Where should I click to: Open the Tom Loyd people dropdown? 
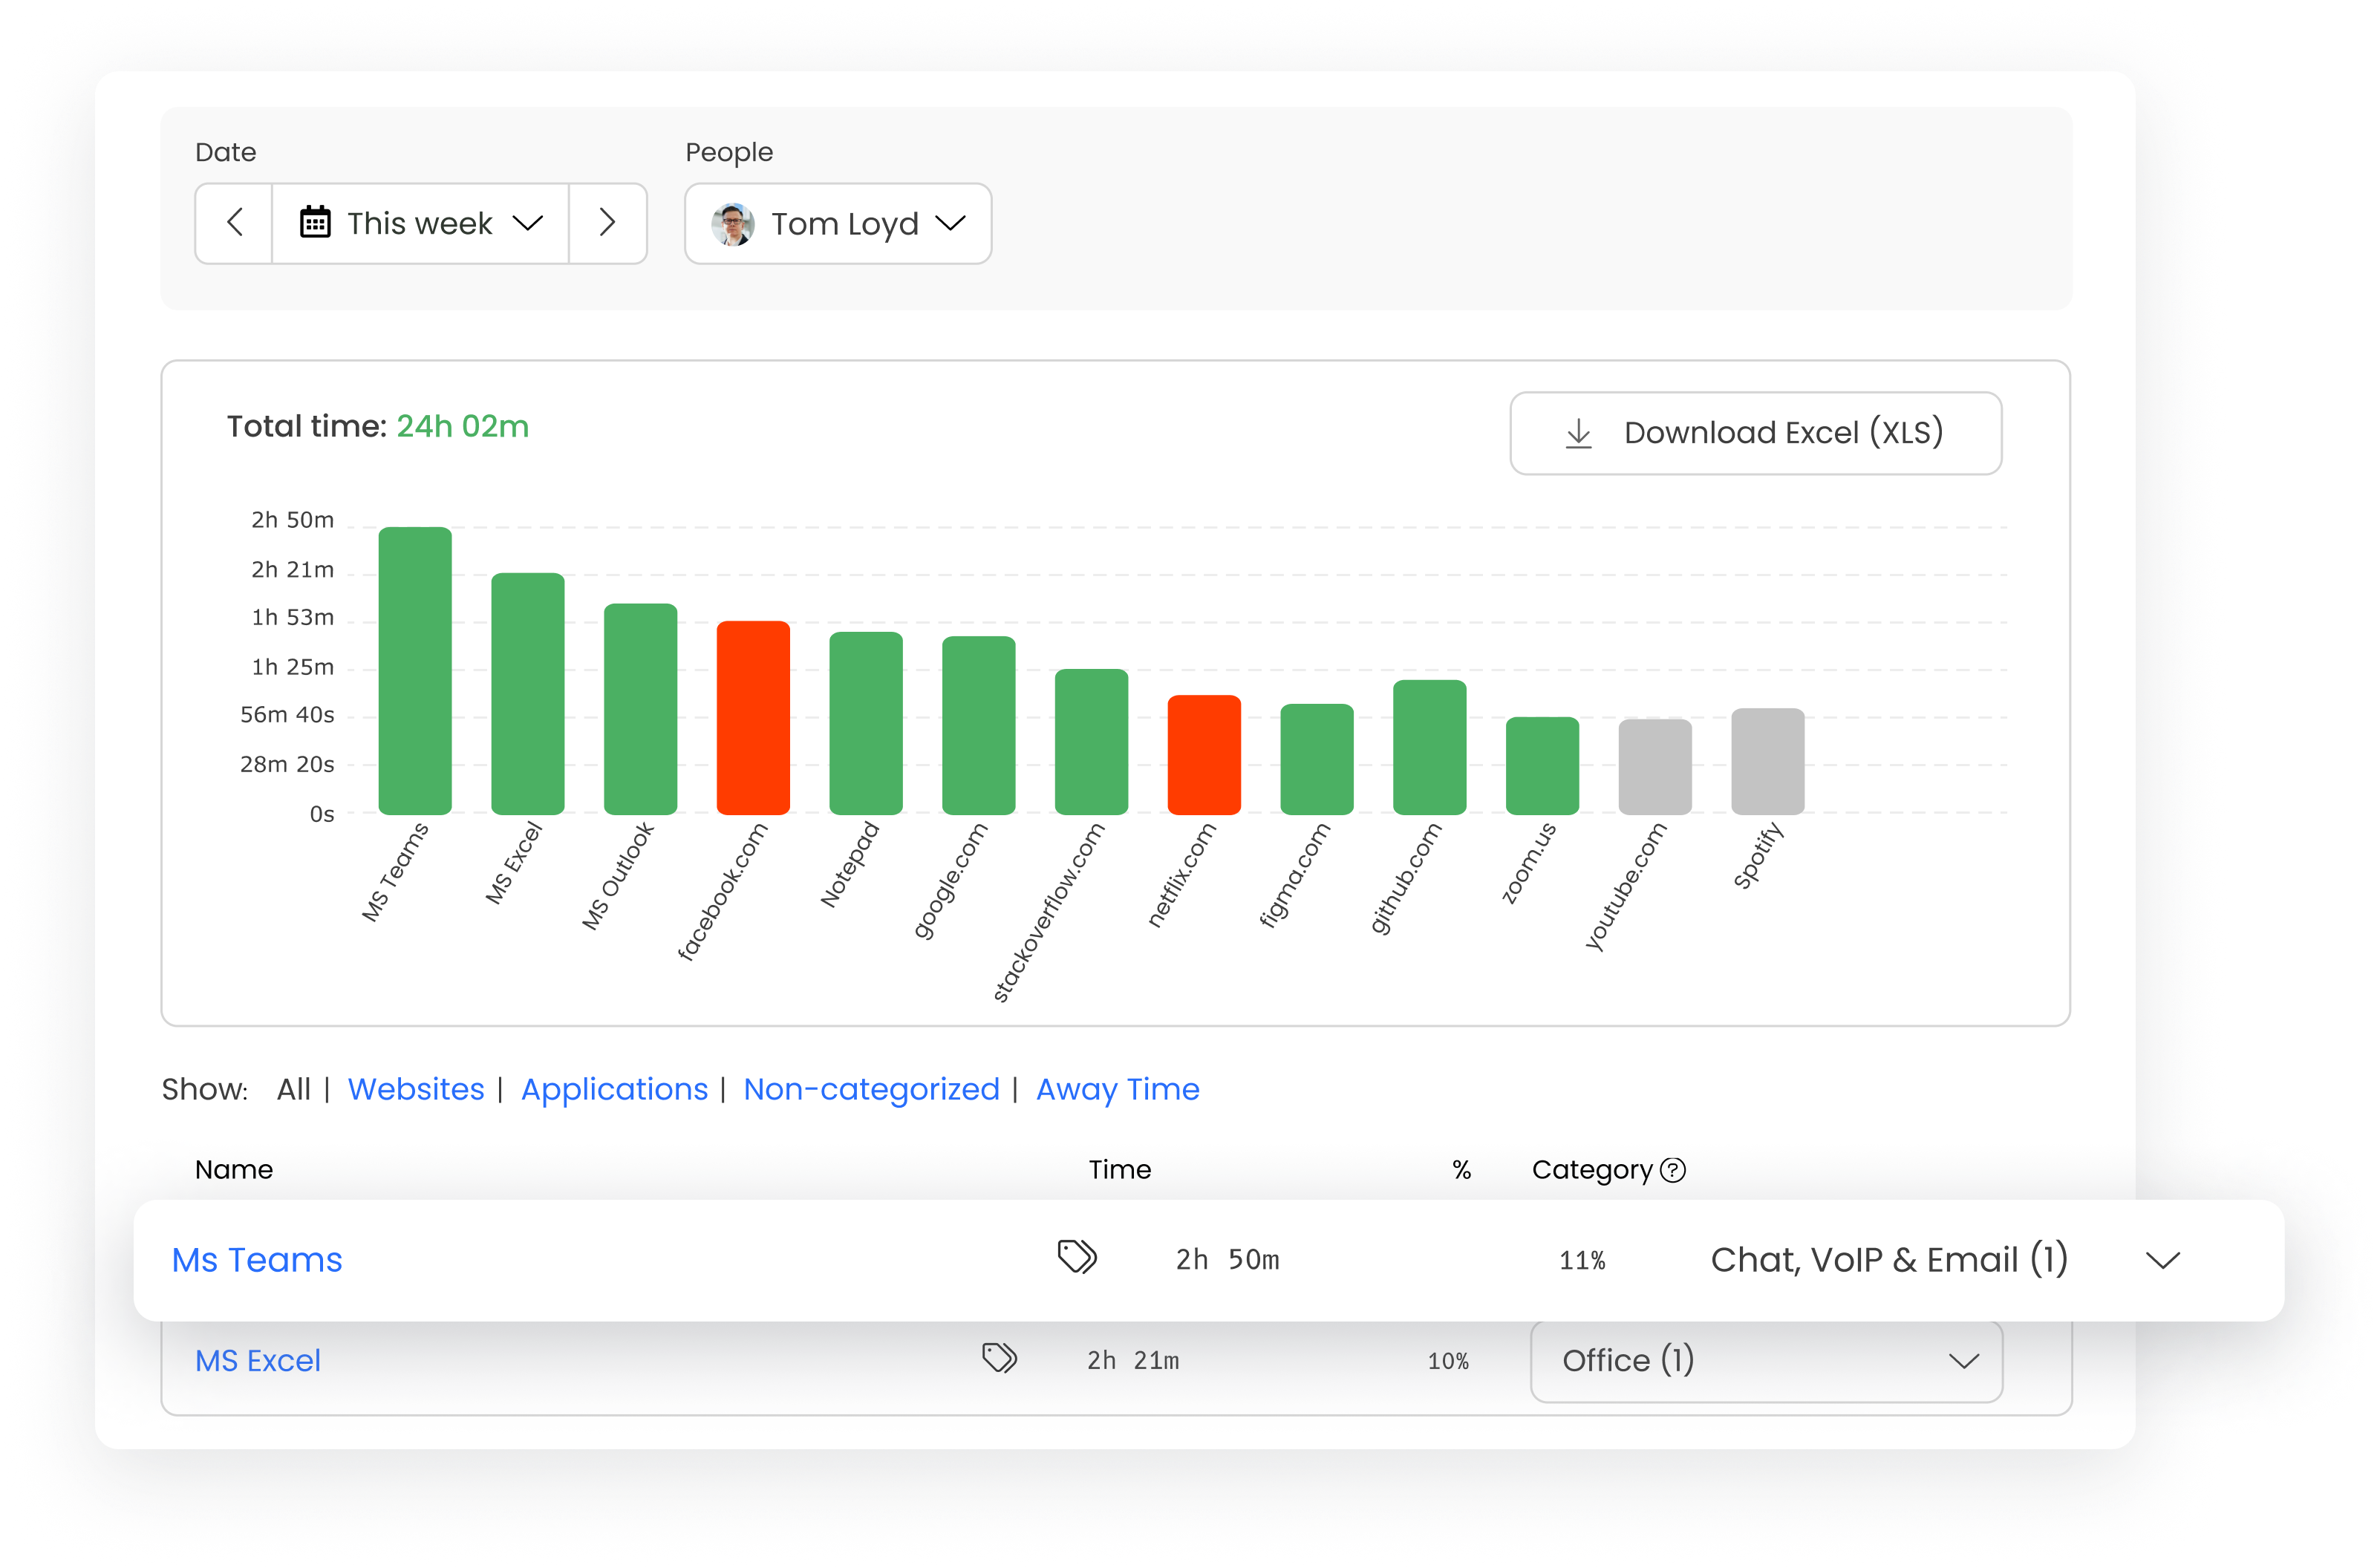point(838,223)
